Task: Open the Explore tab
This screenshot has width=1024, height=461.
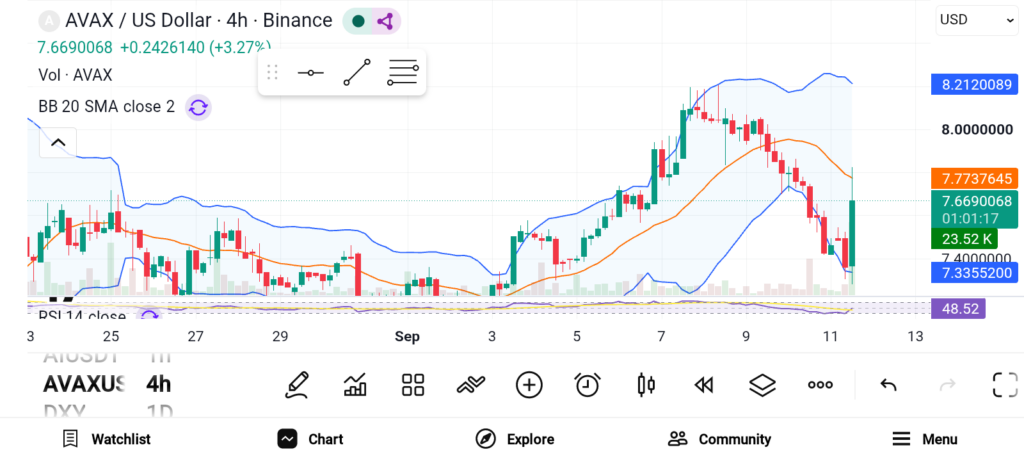Action: pos(515,439)
